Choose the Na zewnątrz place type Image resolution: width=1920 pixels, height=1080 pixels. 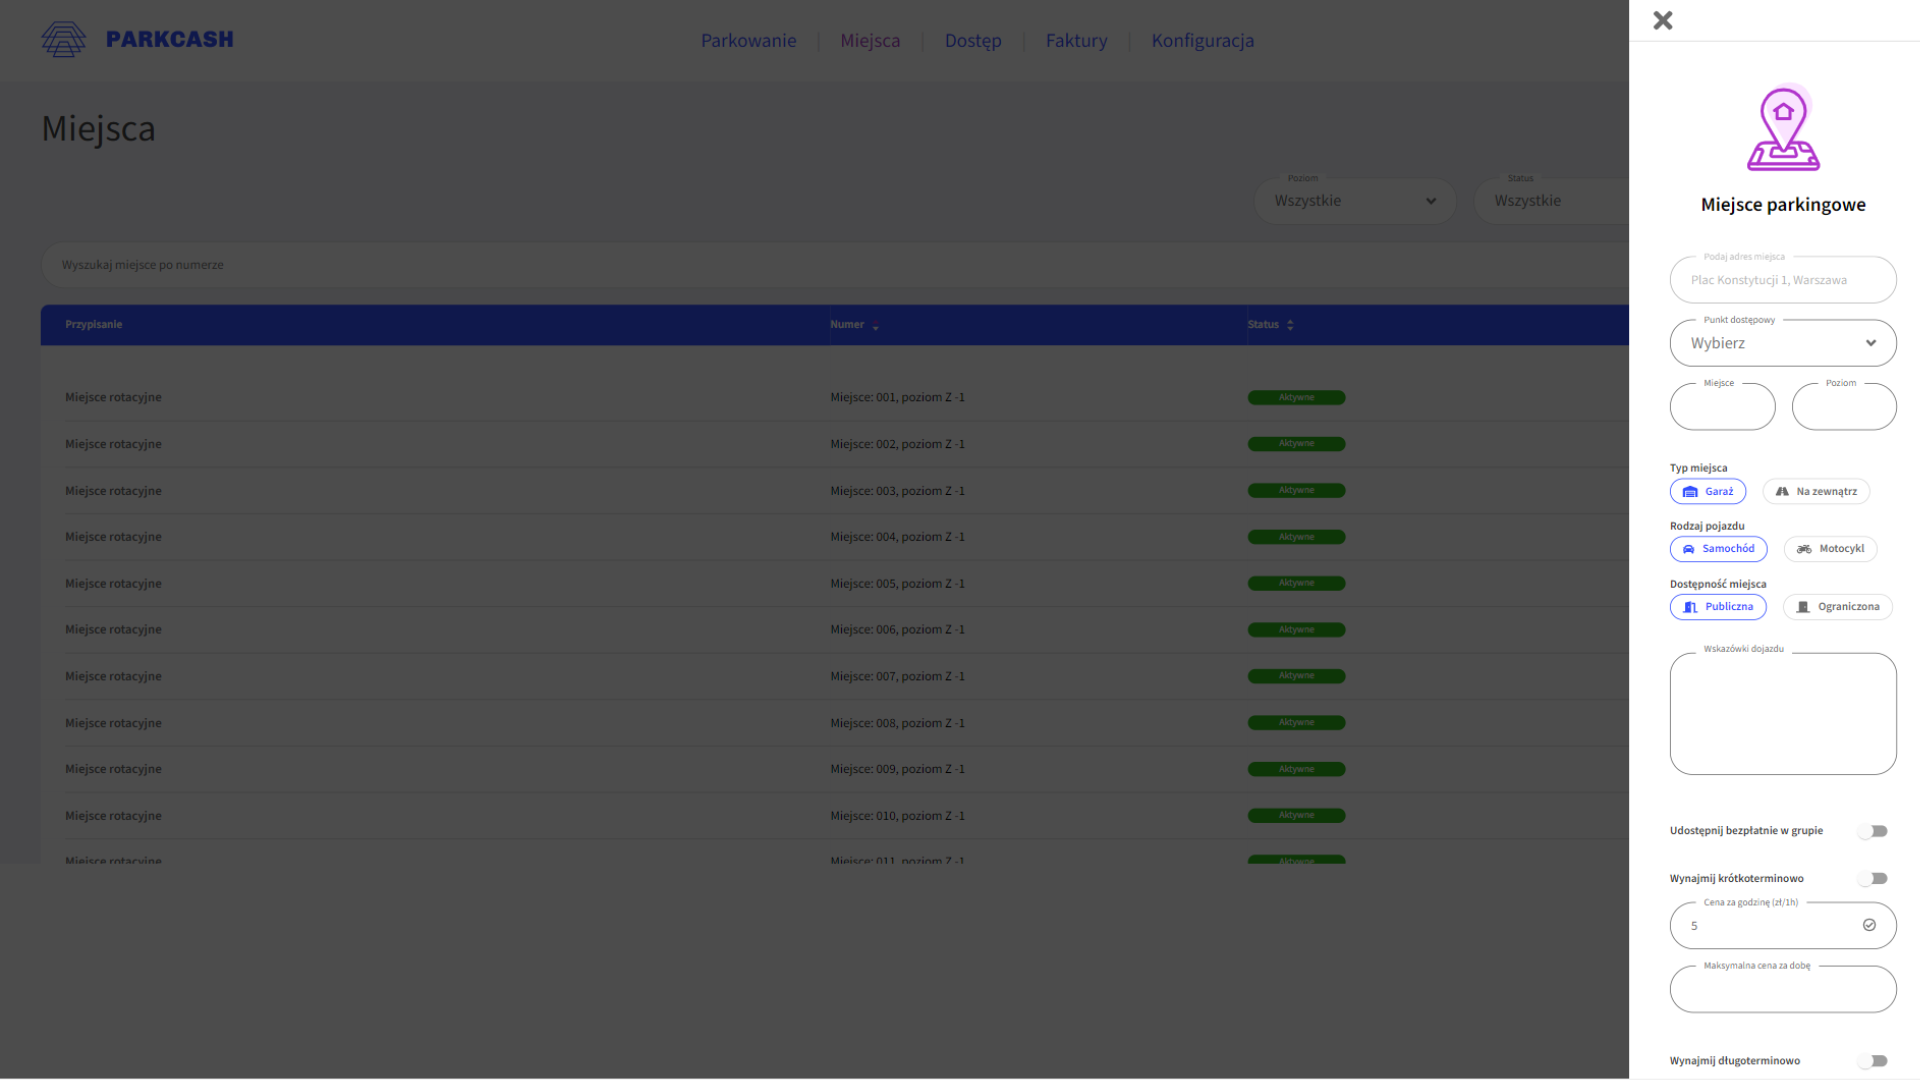[1816, 491]
